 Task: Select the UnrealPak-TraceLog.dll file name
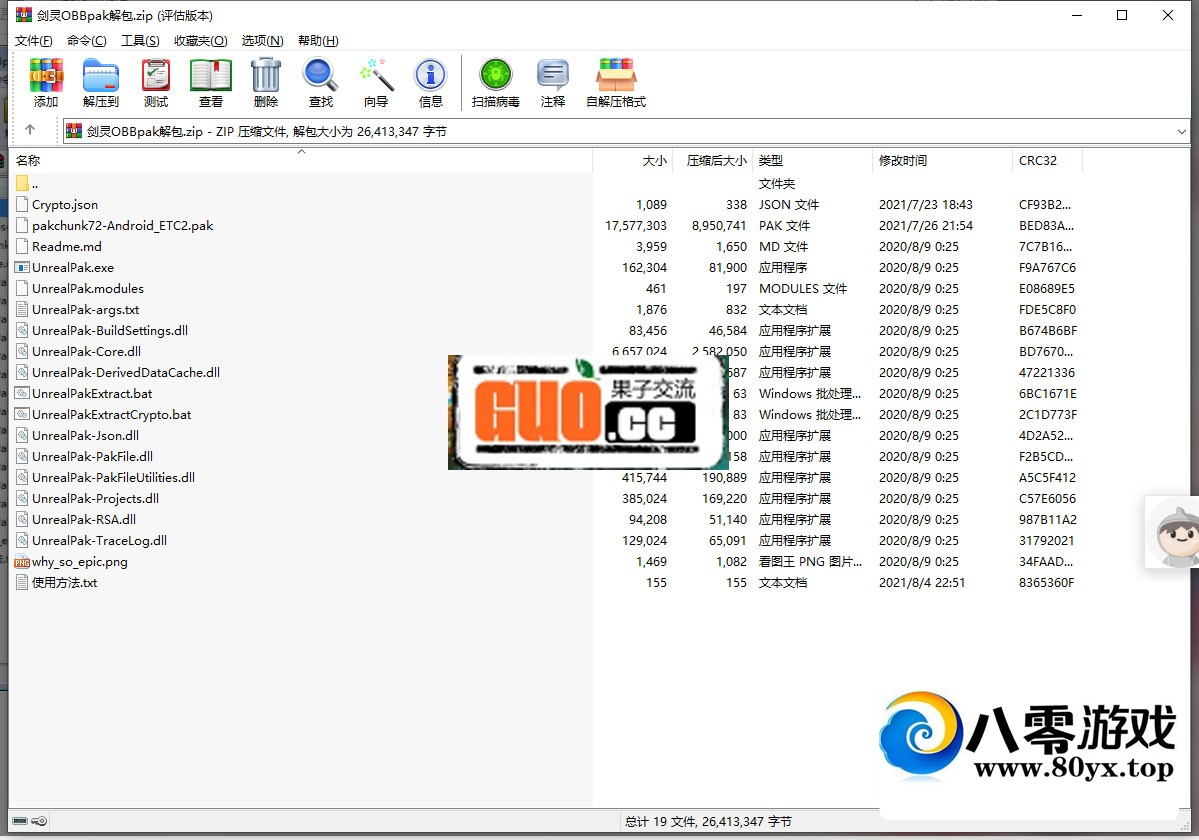(x=99, y=540)
